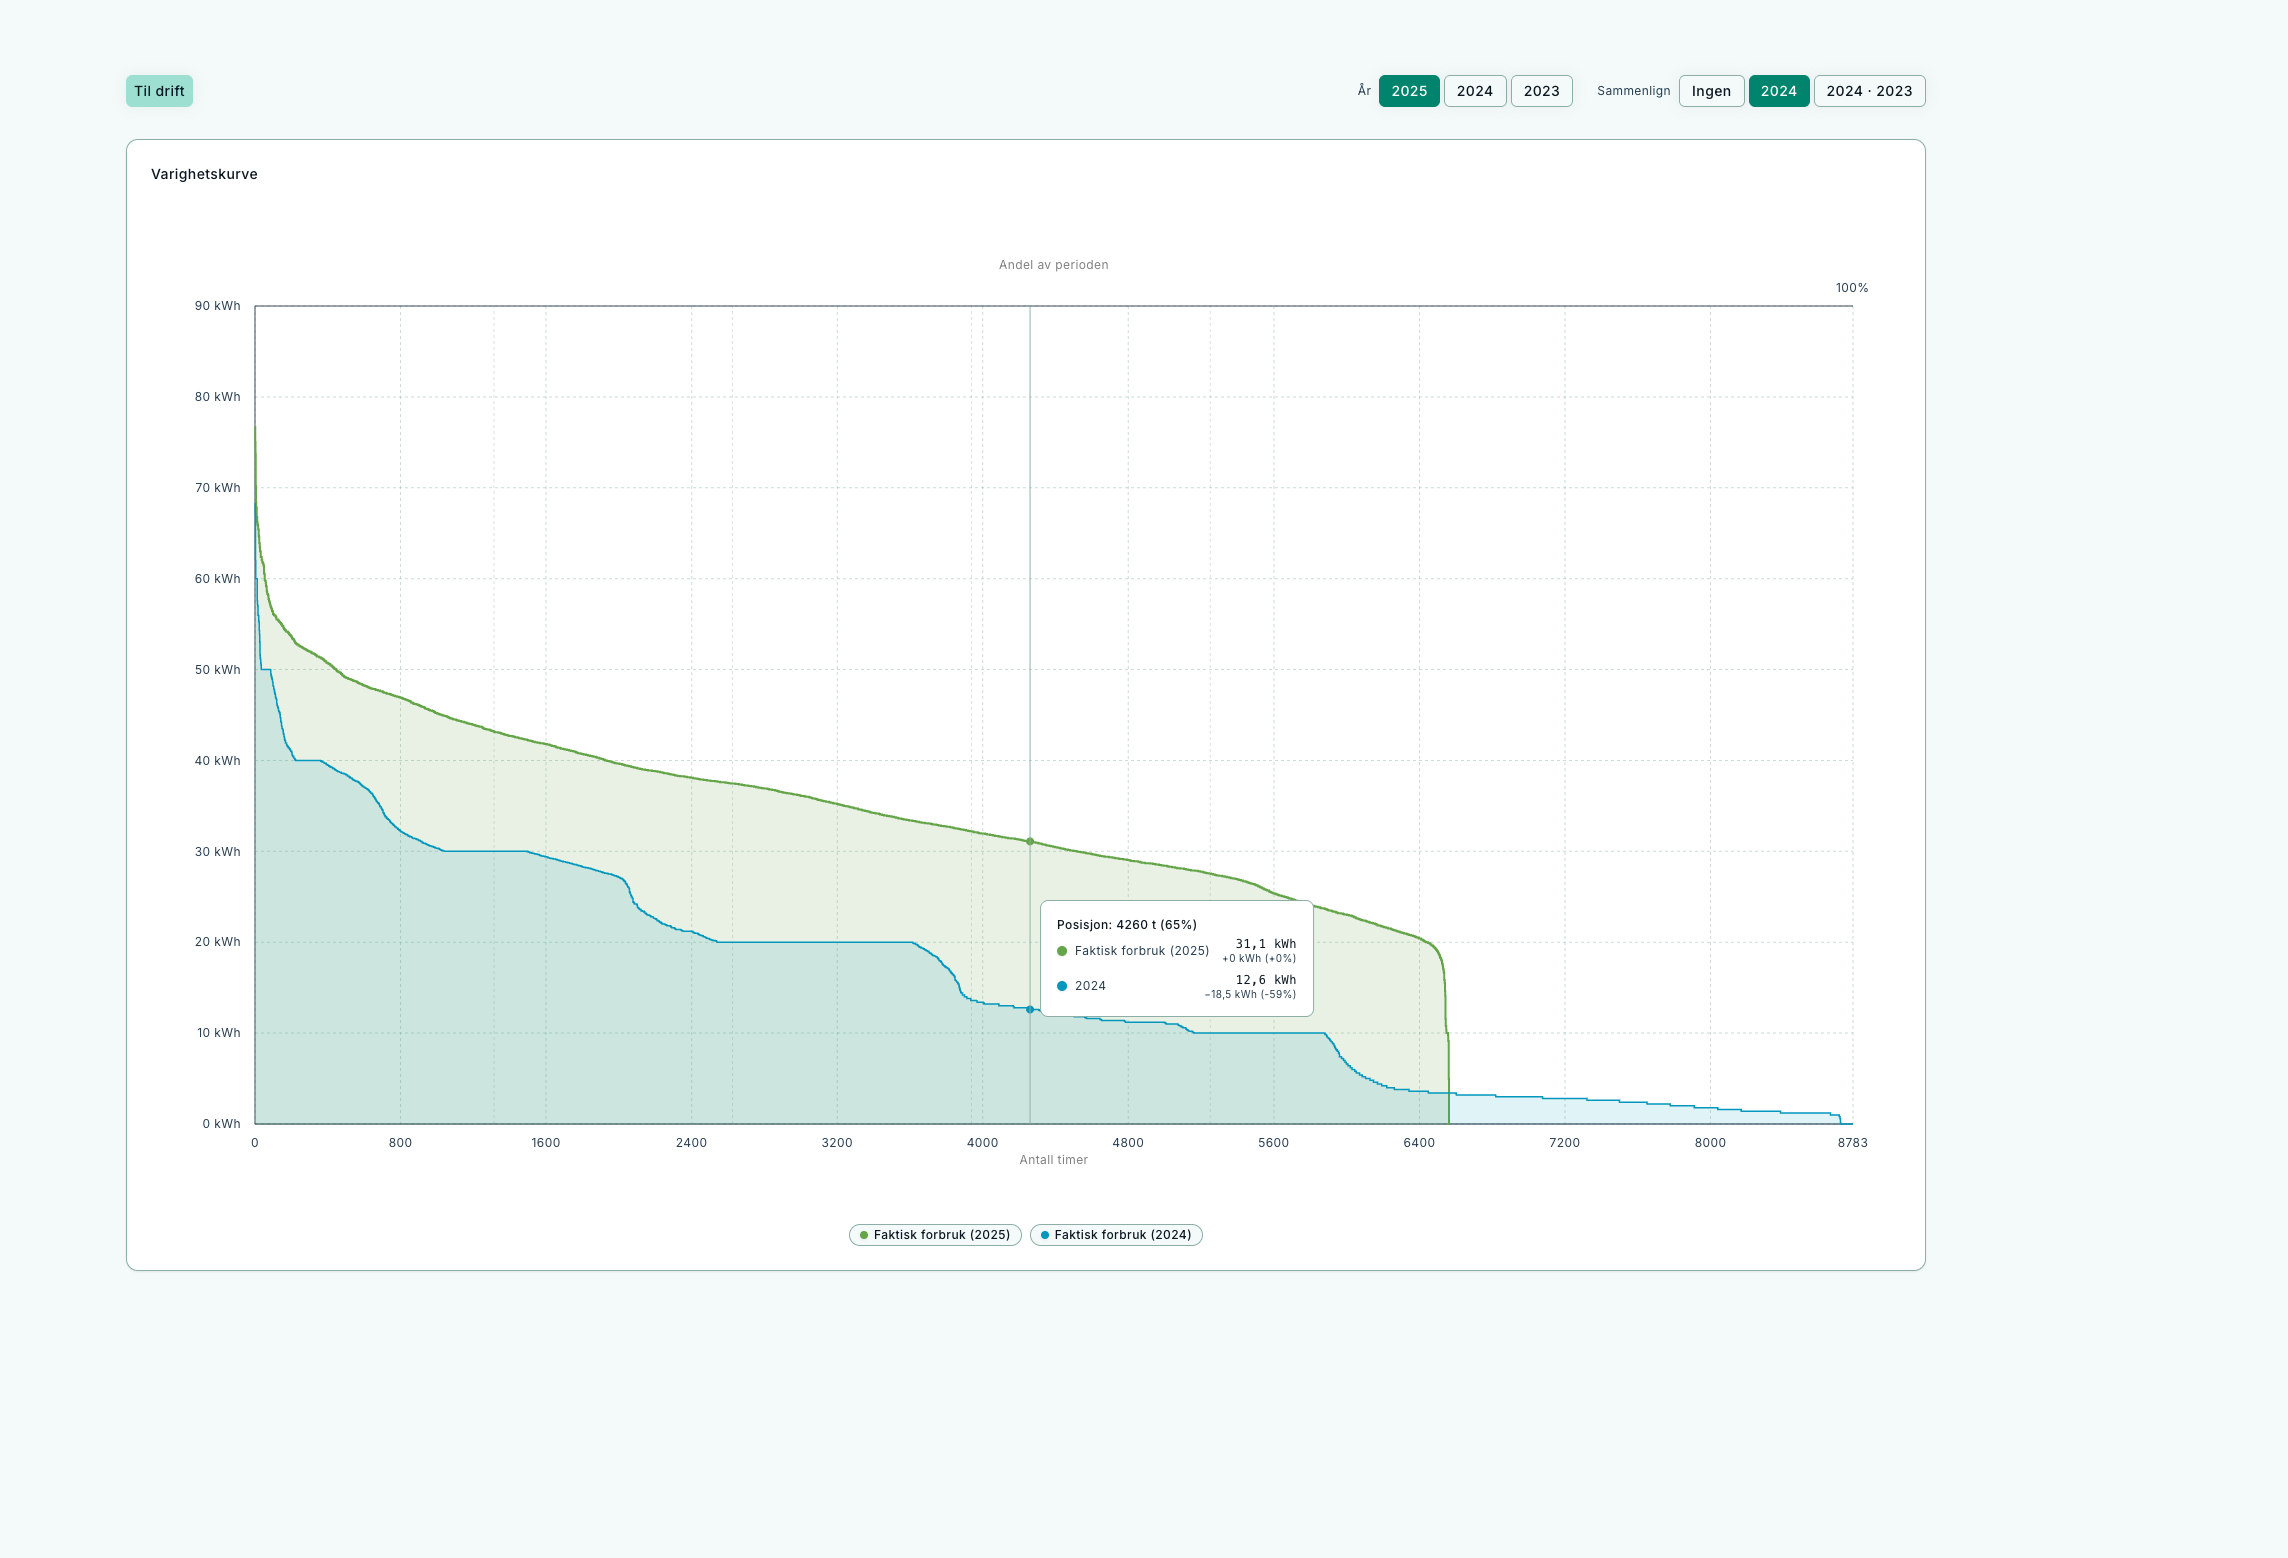2288x1558 pixels.
Task: Click green dot in the 2025 legend pill
Action: 864,1235
